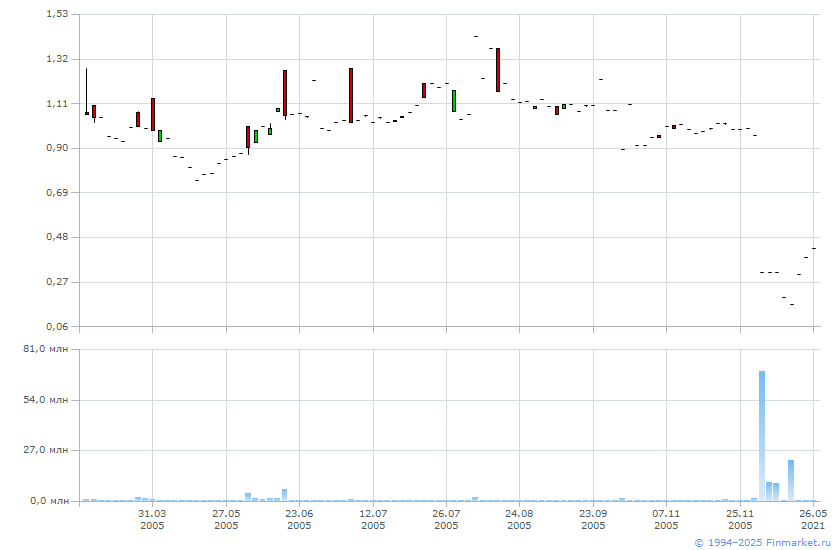Click the 0,27 price axis label

pyautogui.click(x=57, y=282)
